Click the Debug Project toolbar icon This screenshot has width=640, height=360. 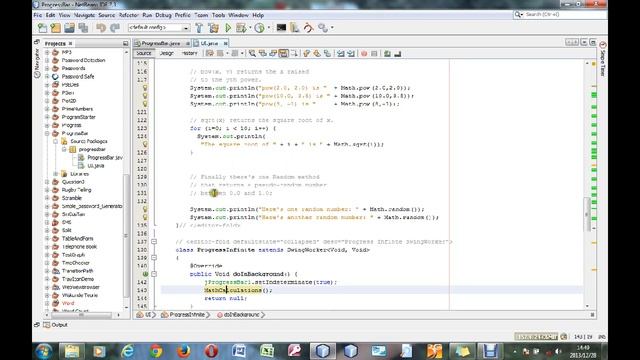(x=241, y=28)
